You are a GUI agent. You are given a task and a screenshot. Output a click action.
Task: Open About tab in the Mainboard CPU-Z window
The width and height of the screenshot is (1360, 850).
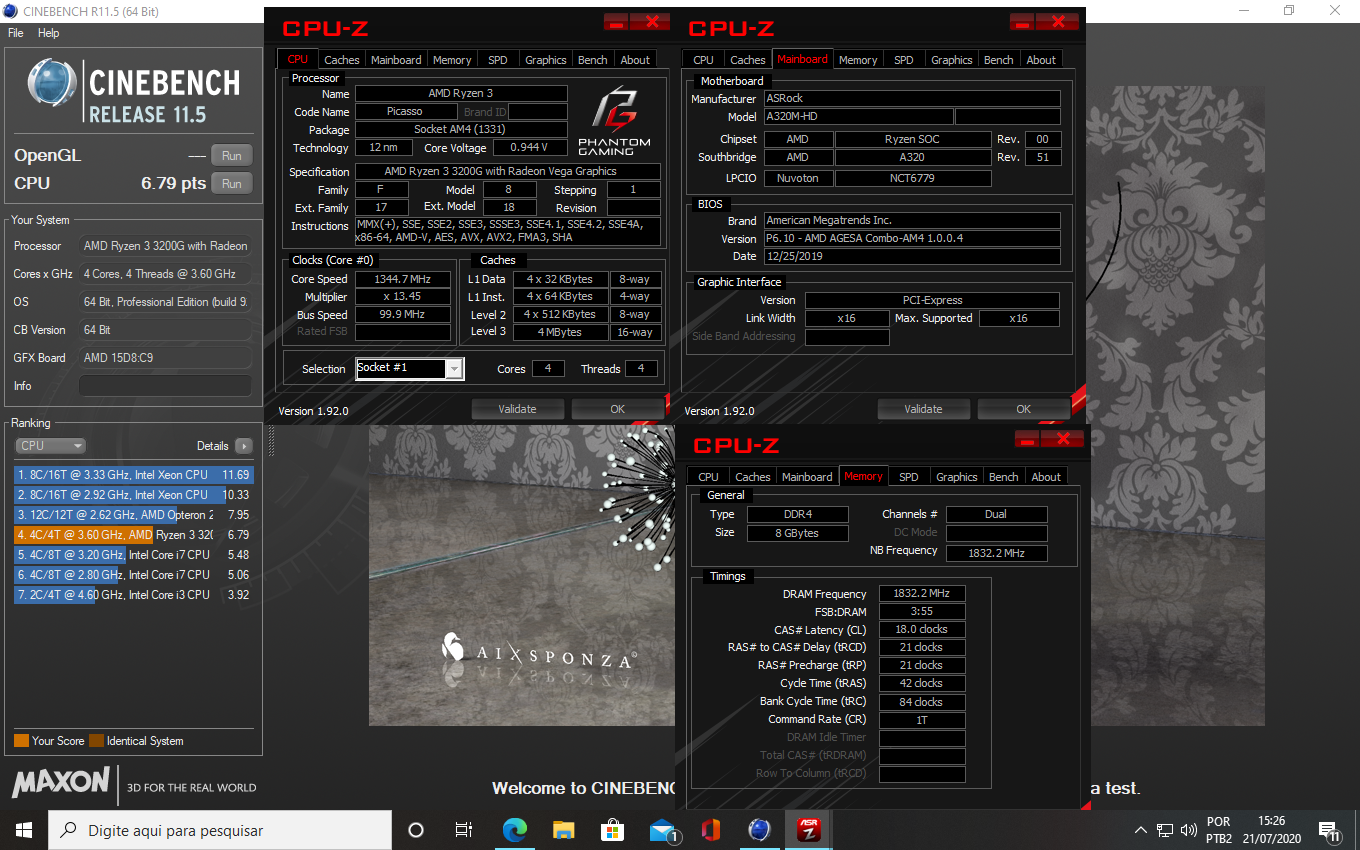(1041, 60)
